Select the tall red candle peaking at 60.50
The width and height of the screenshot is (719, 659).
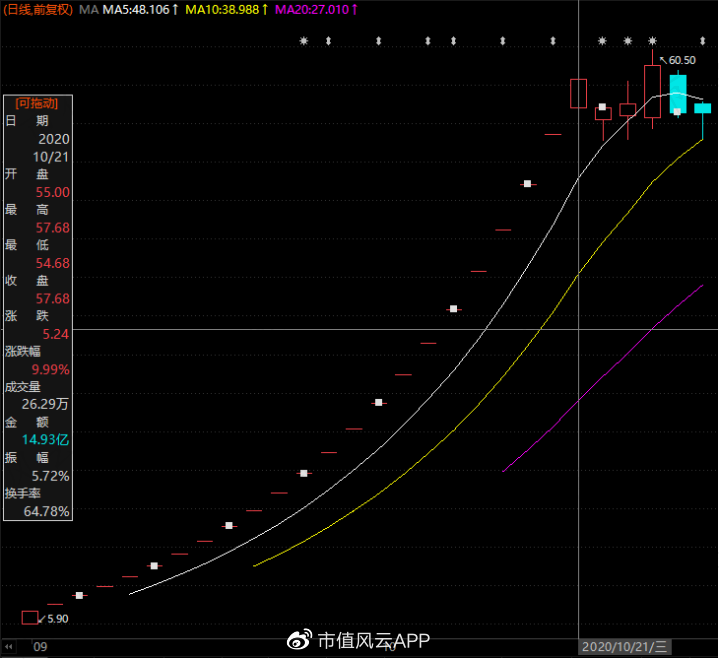pyautogui.click(x=653, y=91)
